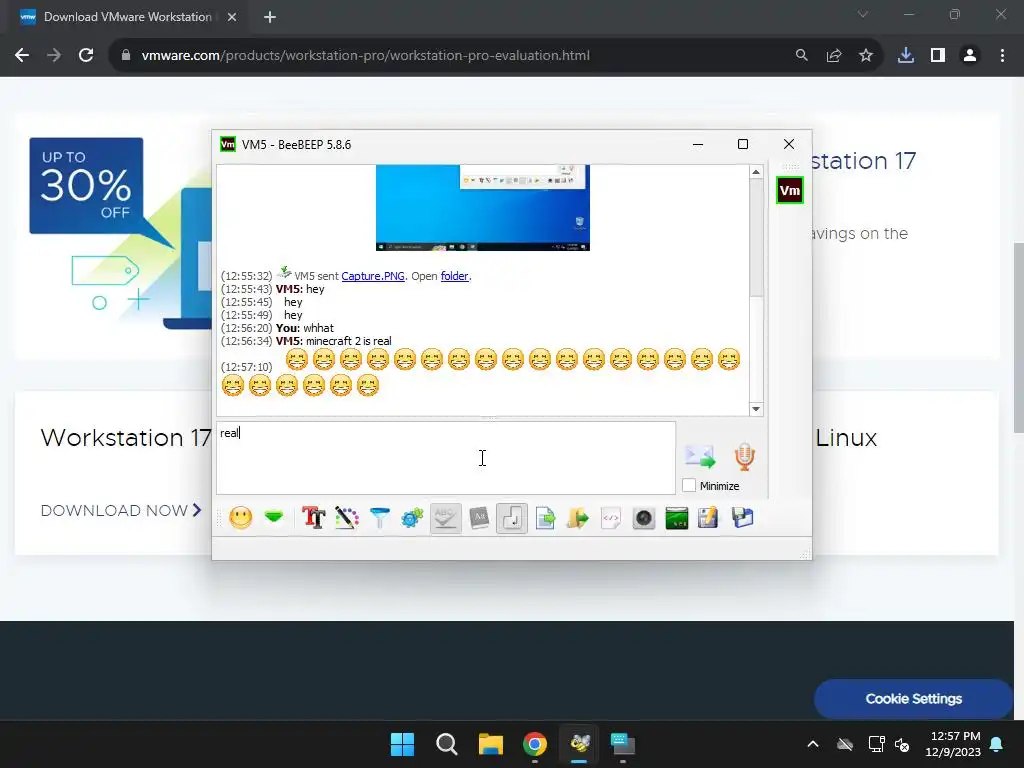Go back in Chrome browser
1024x768 pixels.
coord(22,56)
